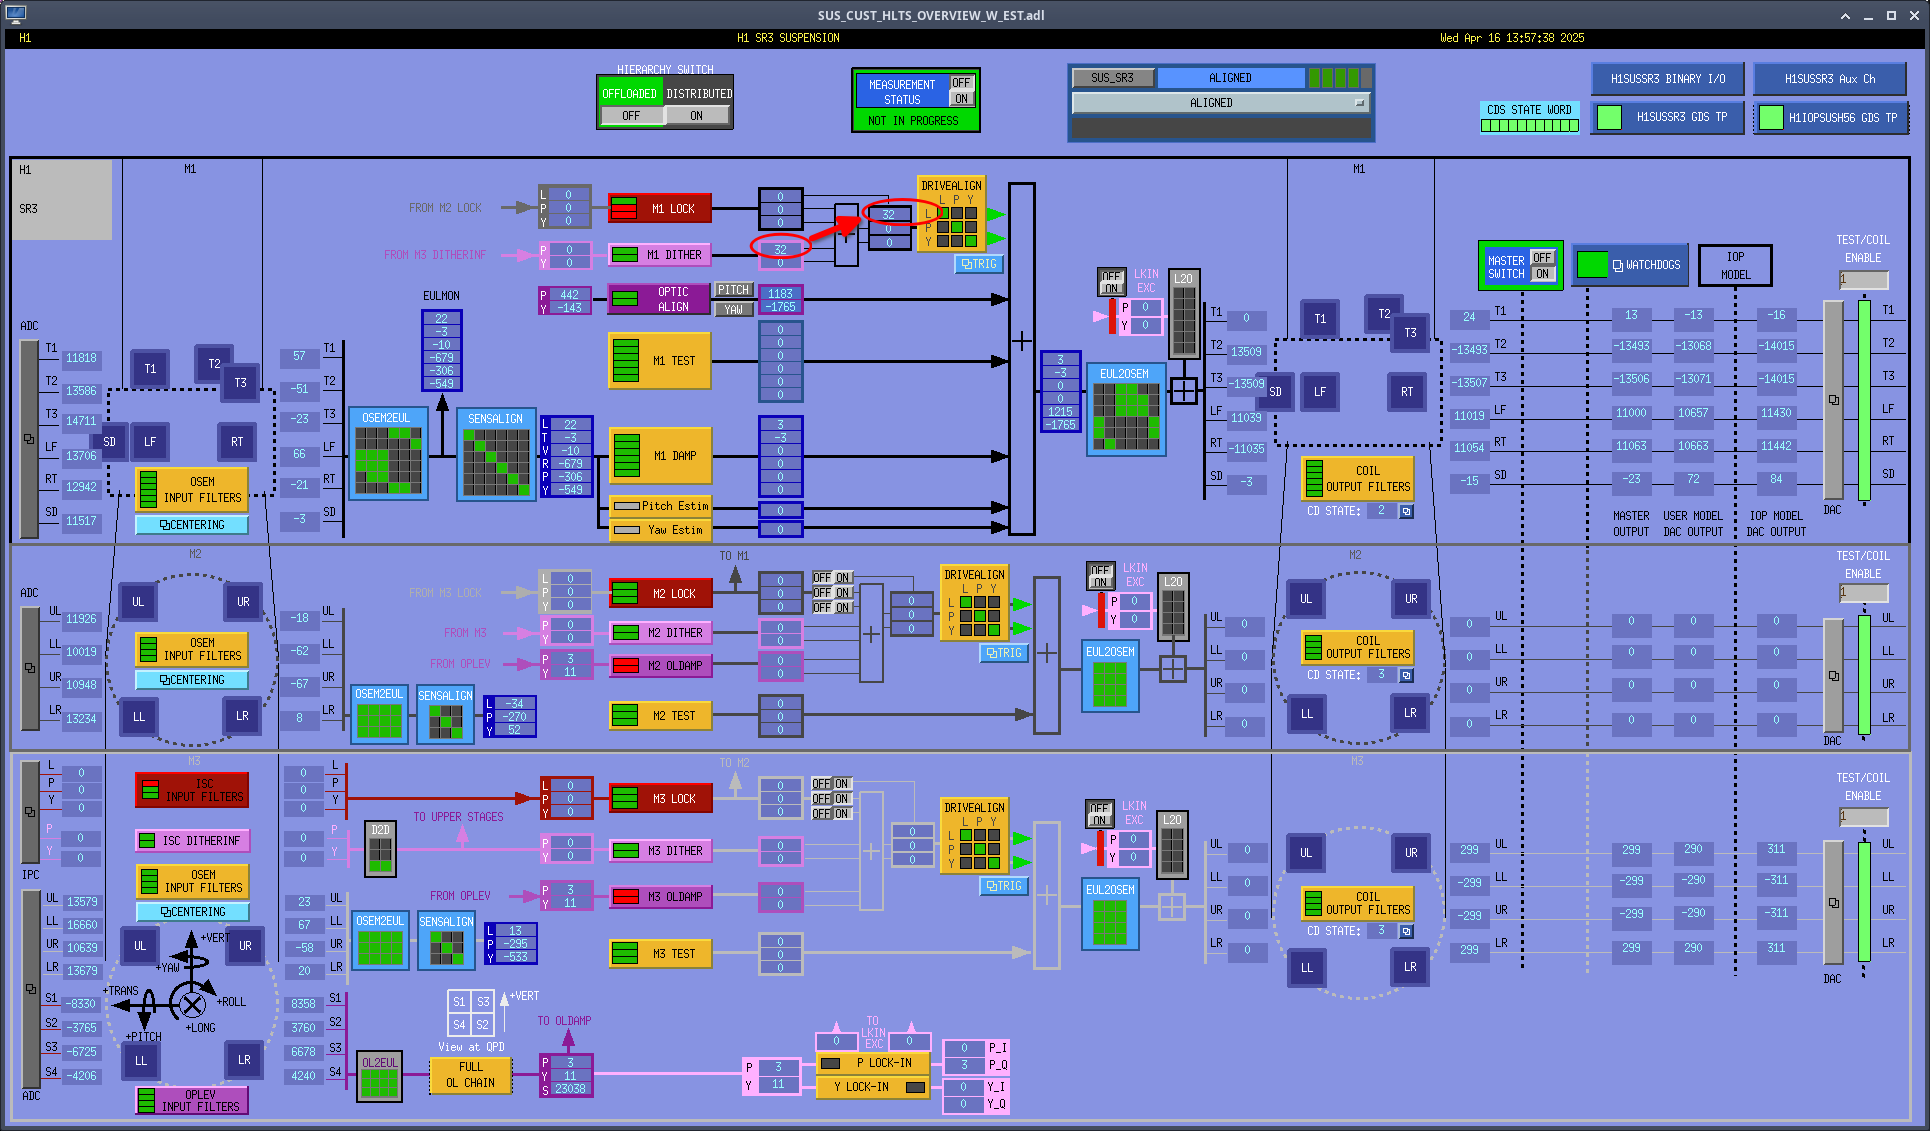Open the M1 OSEM2EUL matrix block
This screenshot has width=1930, height=1131.
[388, 453]
